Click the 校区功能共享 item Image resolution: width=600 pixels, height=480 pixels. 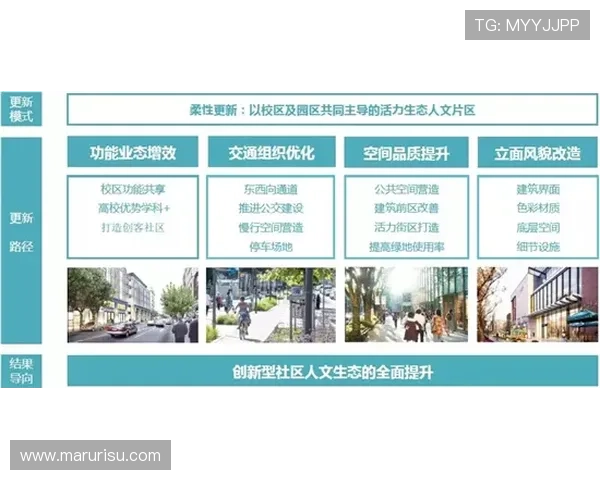(133, 189)
